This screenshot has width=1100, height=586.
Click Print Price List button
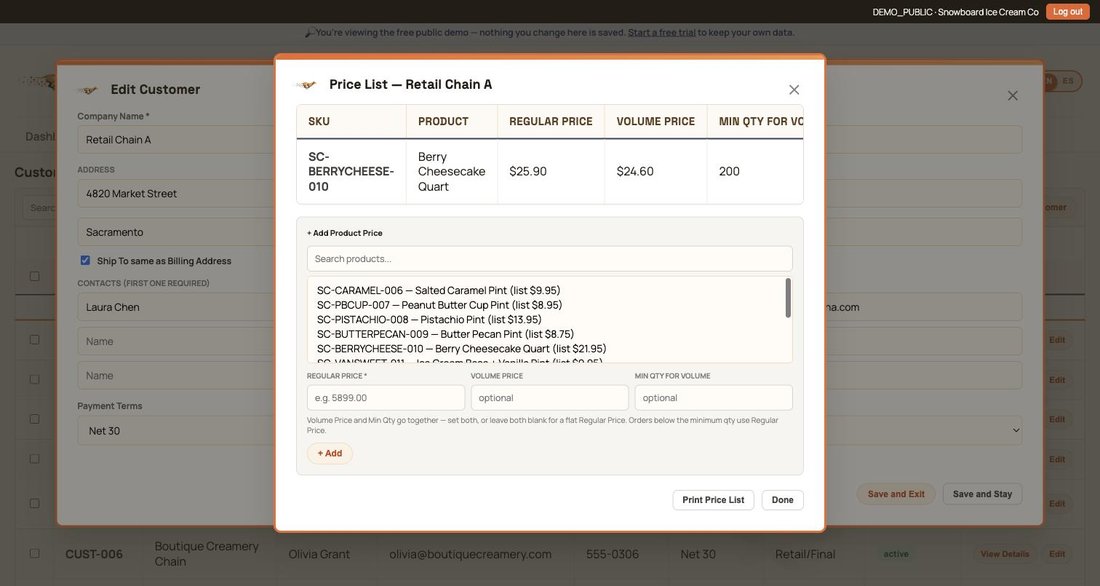713,500
